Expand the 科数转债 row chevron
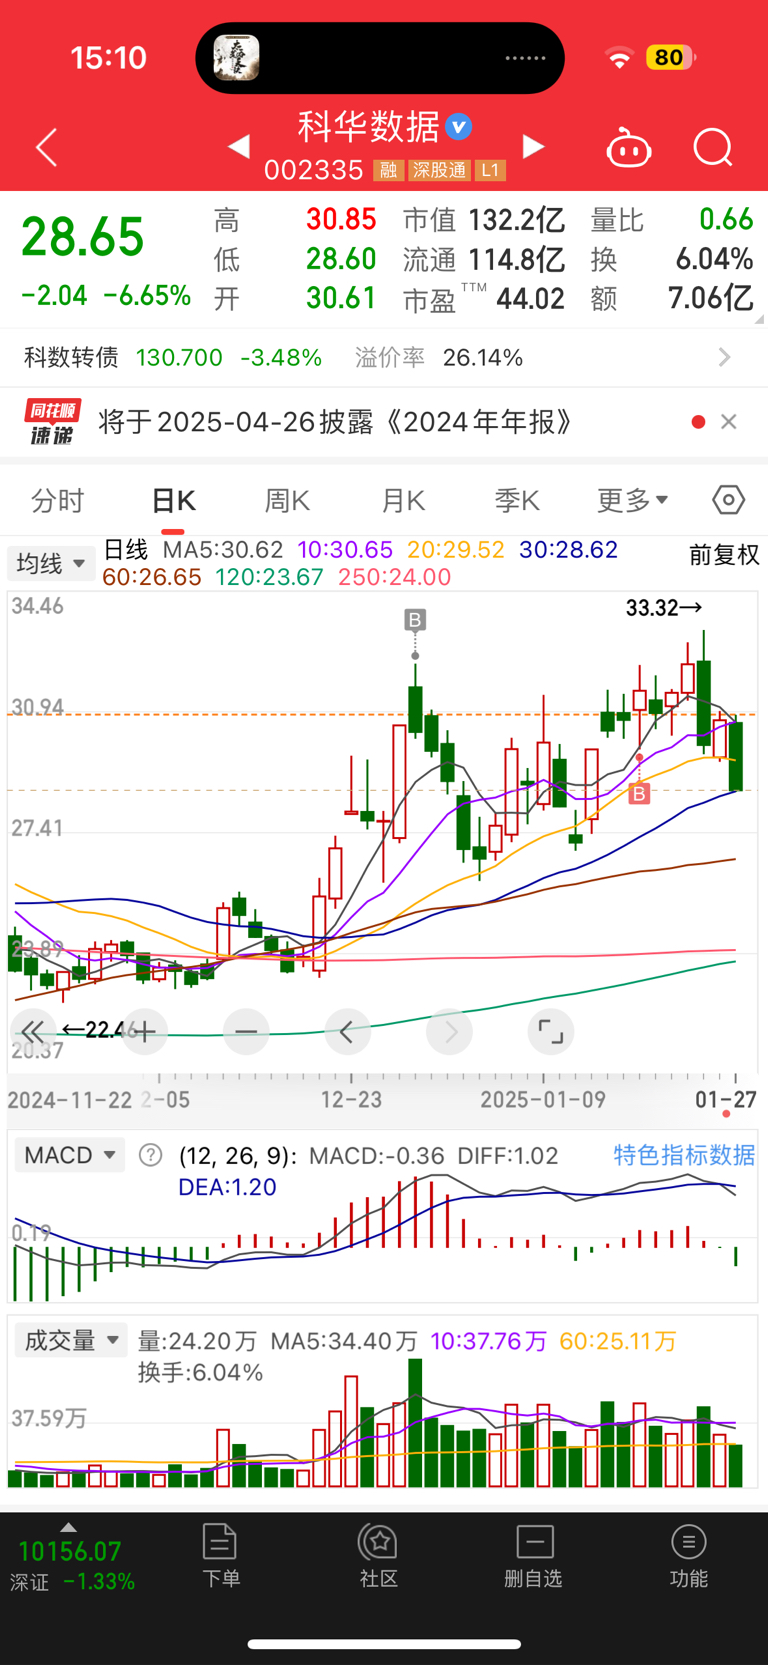The height and width of the screenshot is (1665, 769). click(x=725, y=357)
